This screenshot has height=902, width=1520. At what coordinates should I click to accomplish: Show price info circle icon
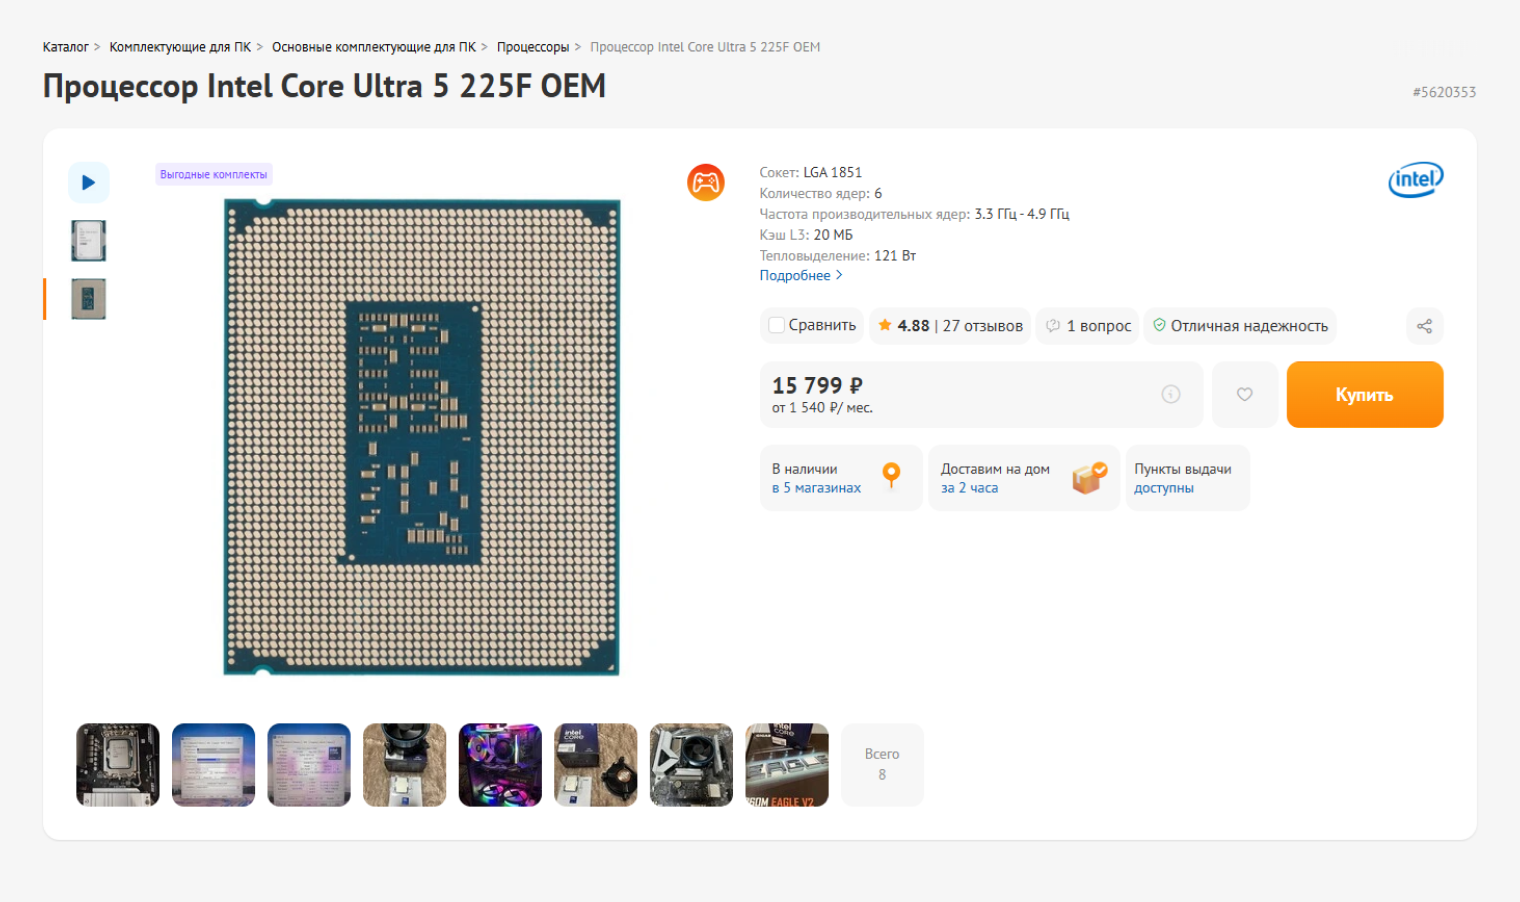[1171, 394]
